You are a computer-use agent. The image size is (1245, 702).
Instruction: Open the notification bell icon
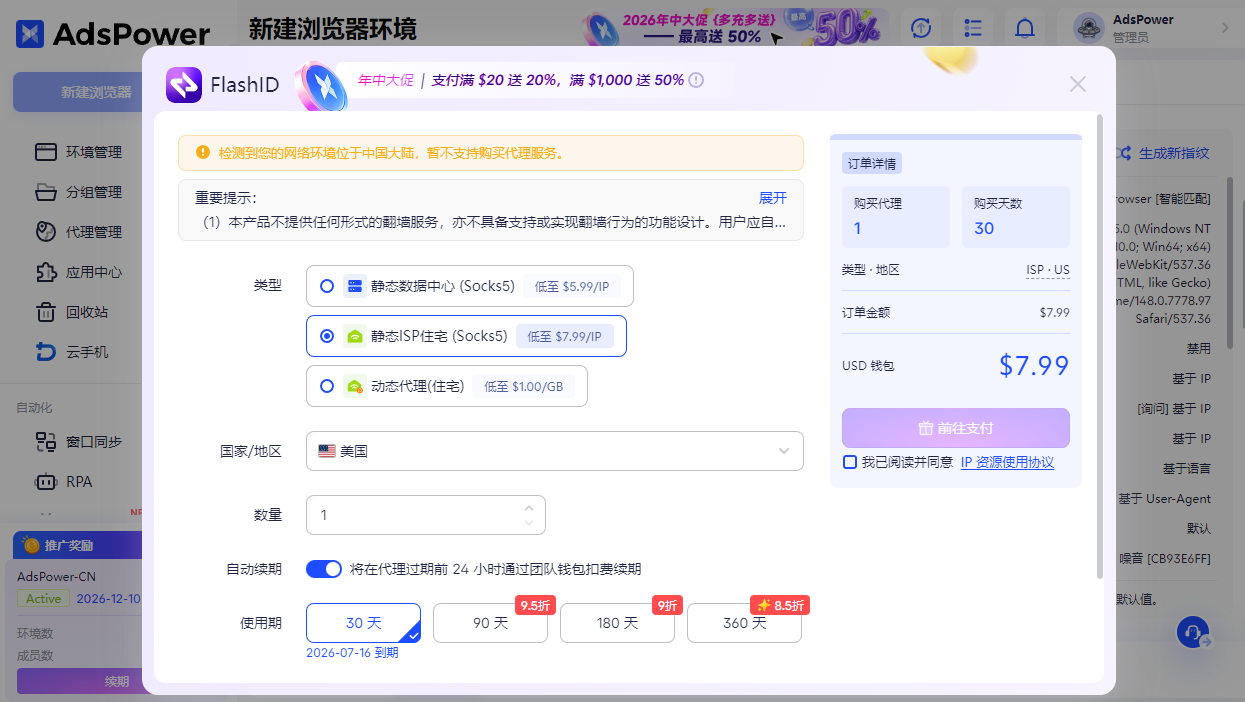pos(1025,28)
